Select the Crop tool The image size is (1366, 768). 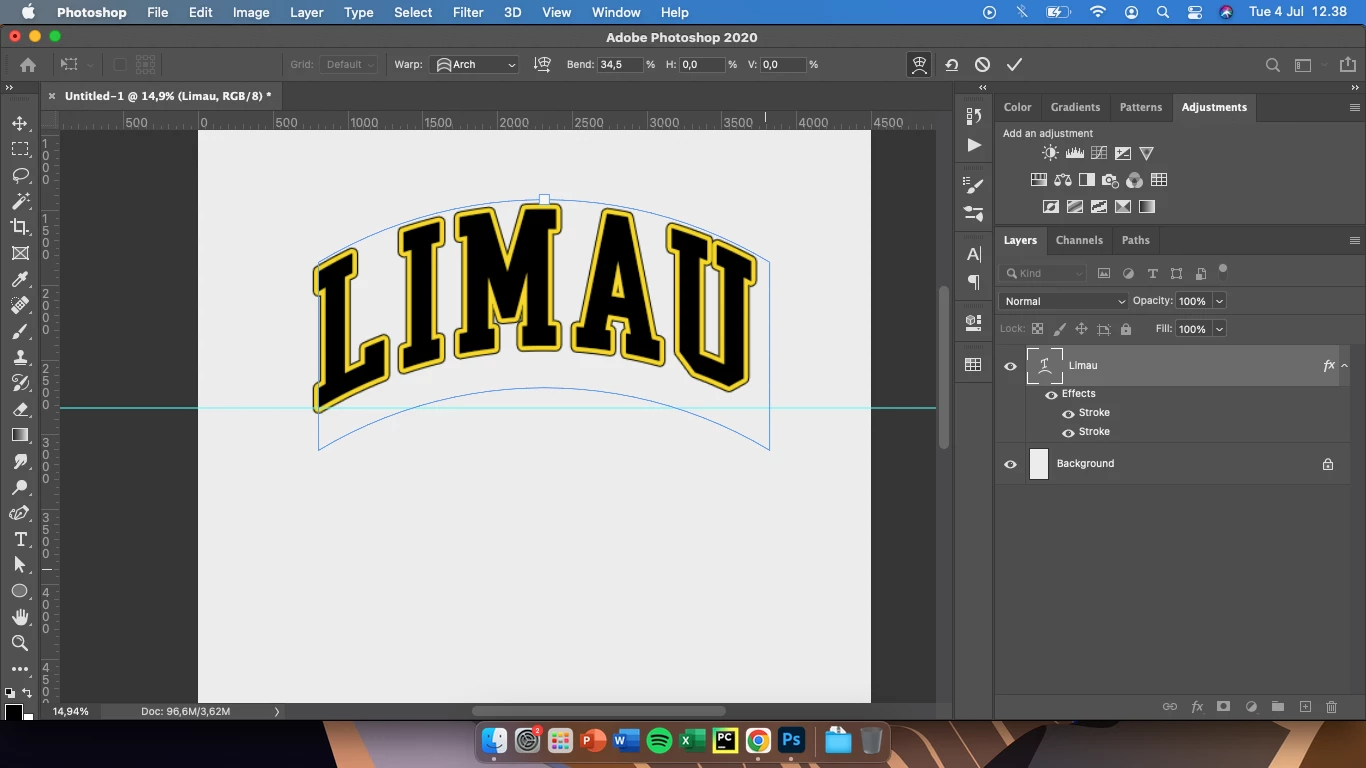coord(20,227)
